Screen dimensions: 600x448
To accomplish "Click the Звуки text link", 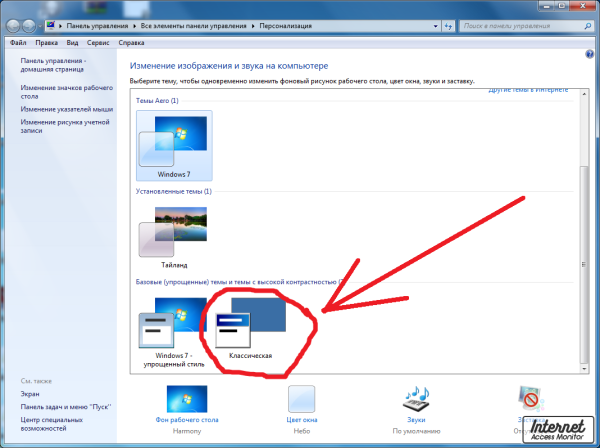I will [416, 420].
